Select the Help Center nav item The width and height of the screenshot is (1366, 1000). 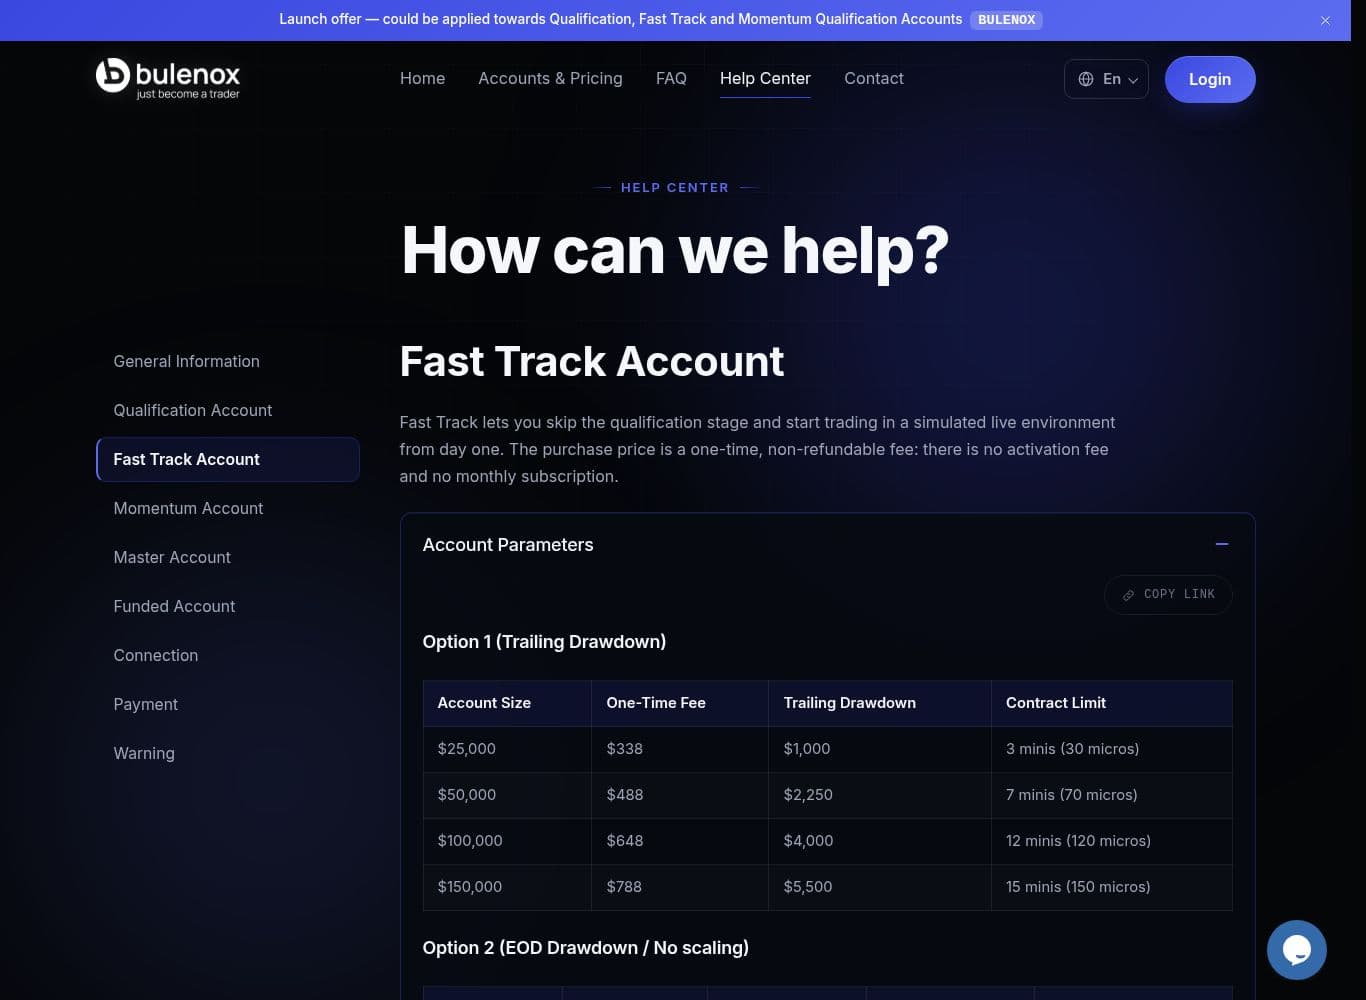point(765,78)
